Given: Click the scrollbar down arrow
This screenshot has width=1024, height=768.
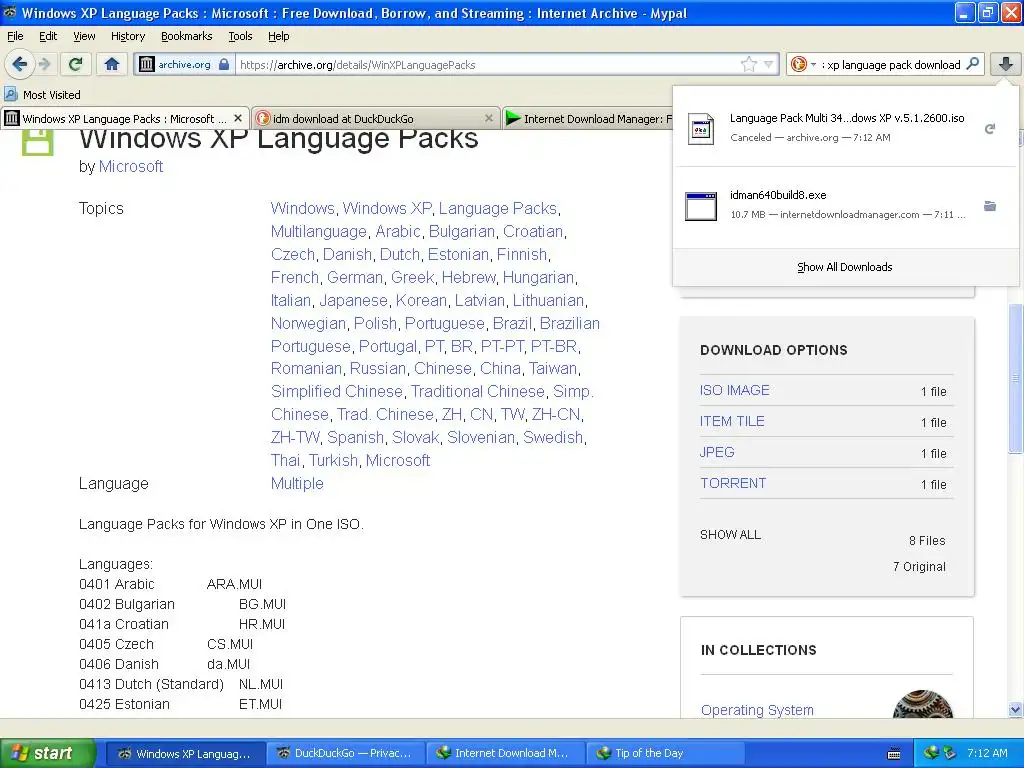Looking at the screenshot, I should (x=1015, y=709).
